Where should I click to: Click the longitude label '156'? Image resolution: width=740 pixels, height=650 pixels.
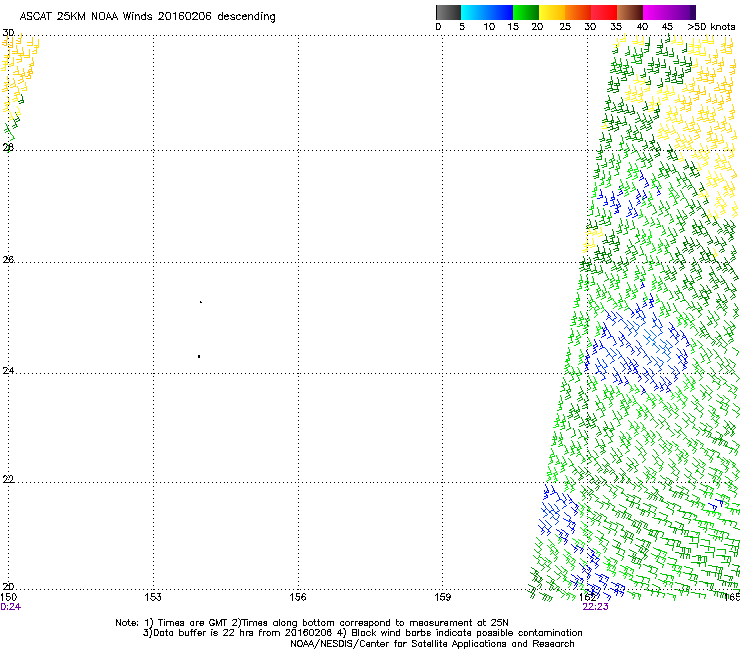298,597
